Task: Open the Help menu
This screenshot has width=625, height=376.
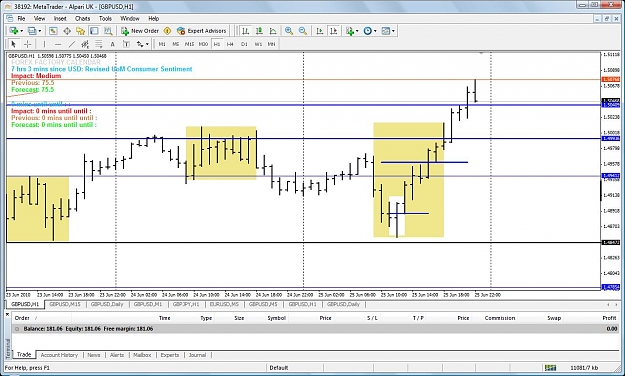Action: [153, 18]
